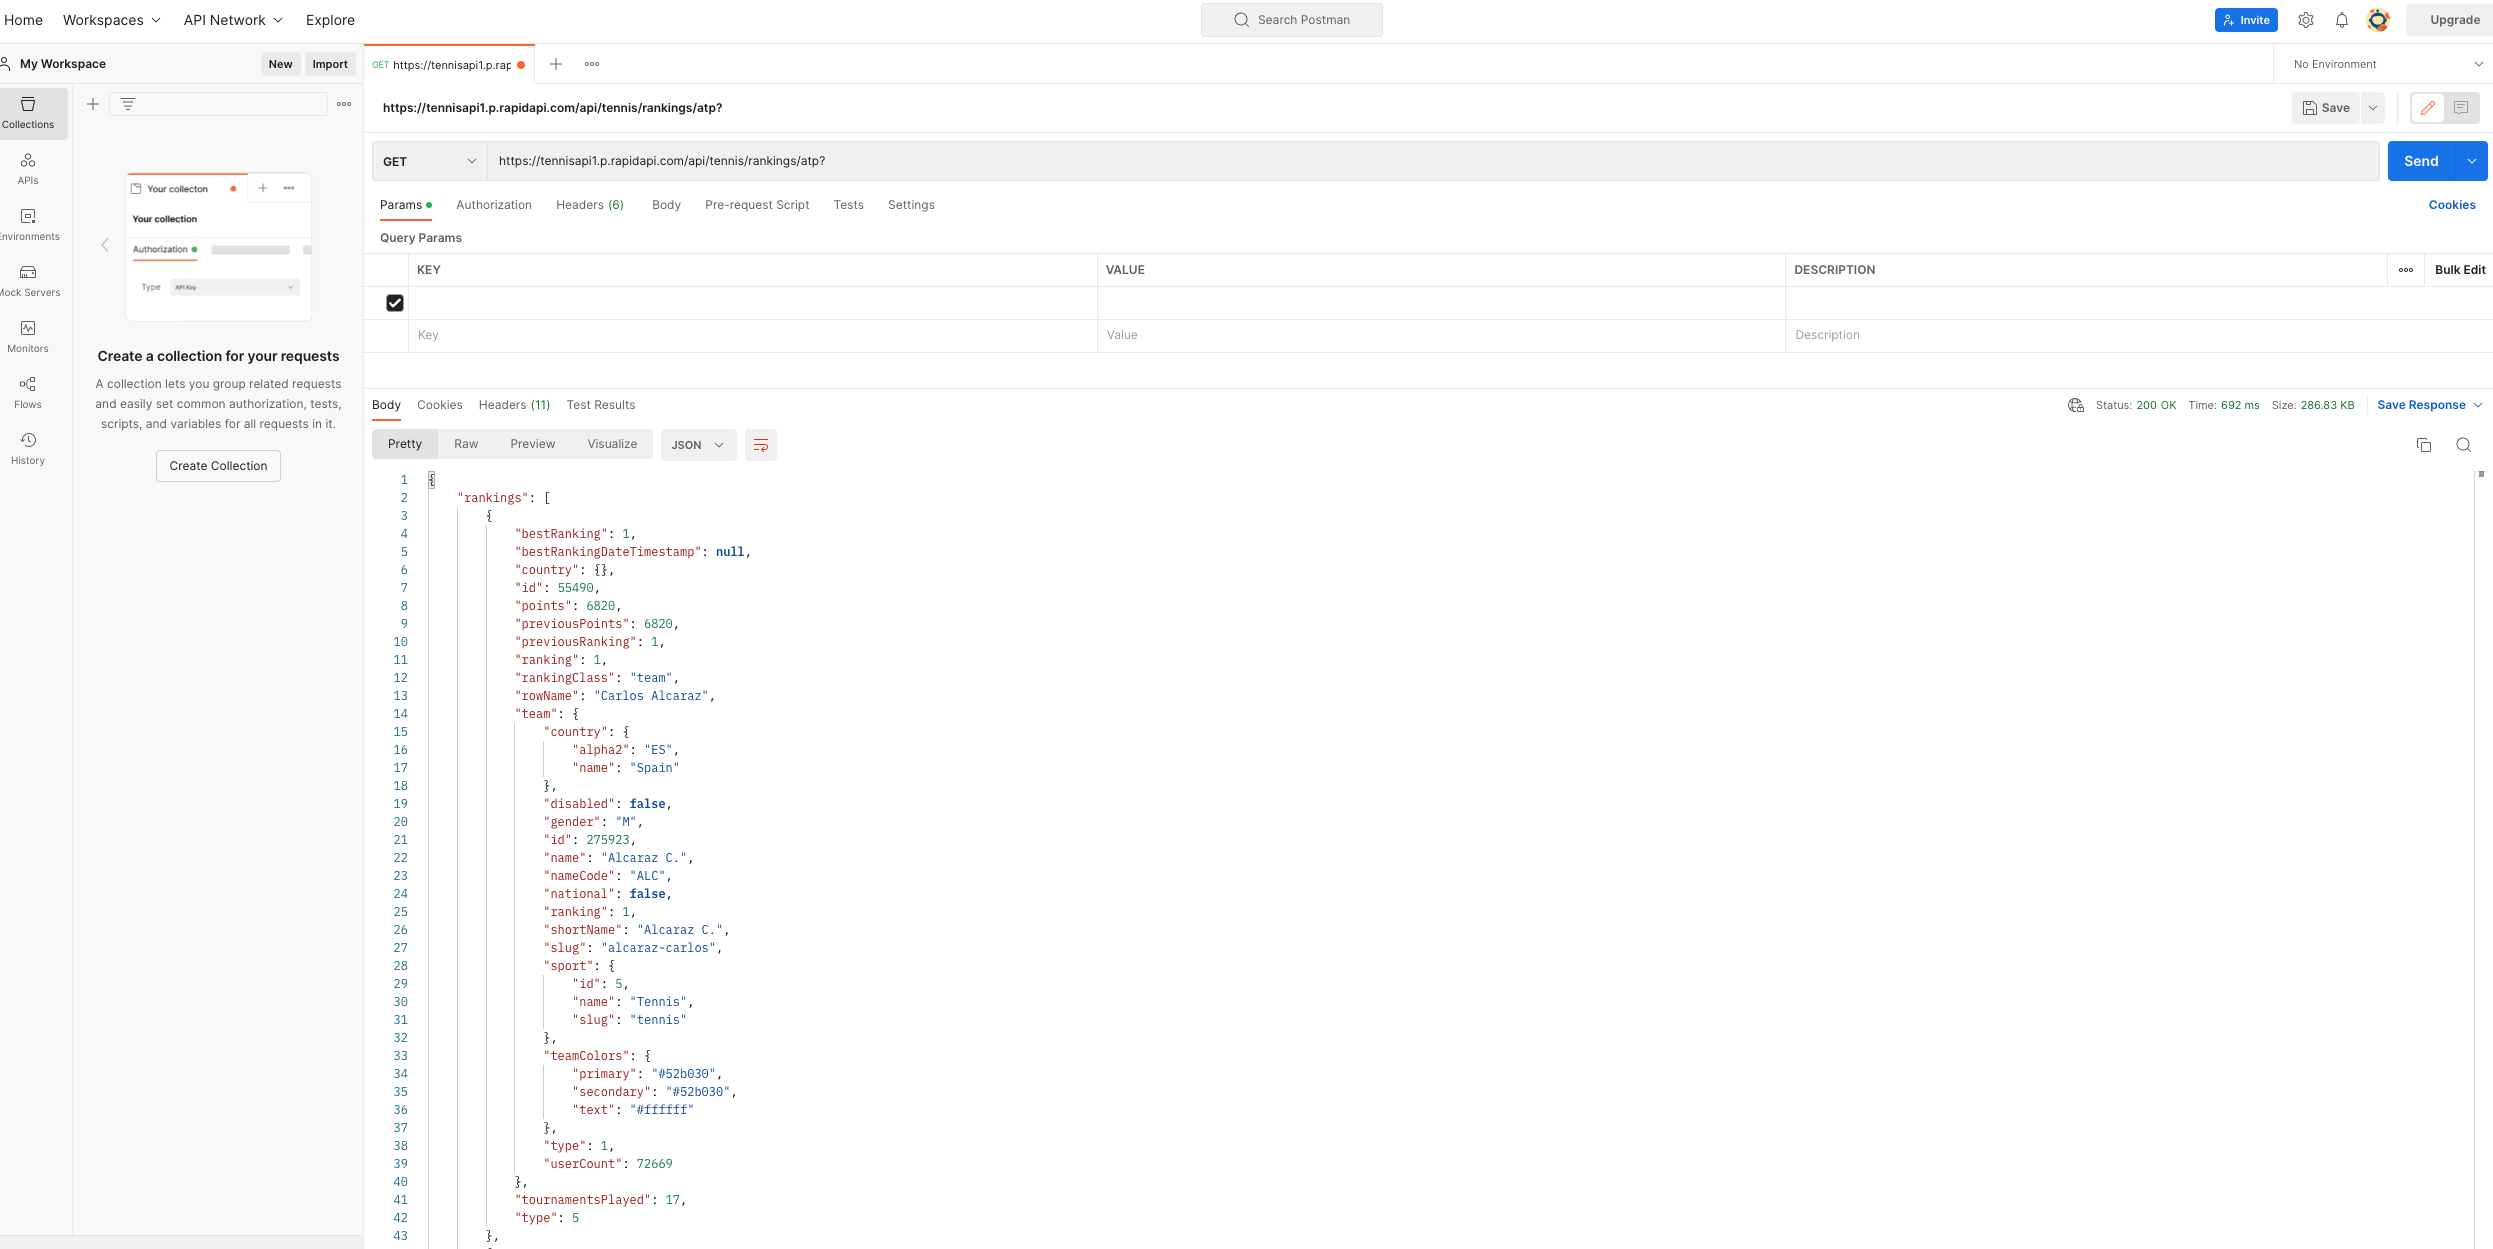Click the notifications bell icon

2341,20
